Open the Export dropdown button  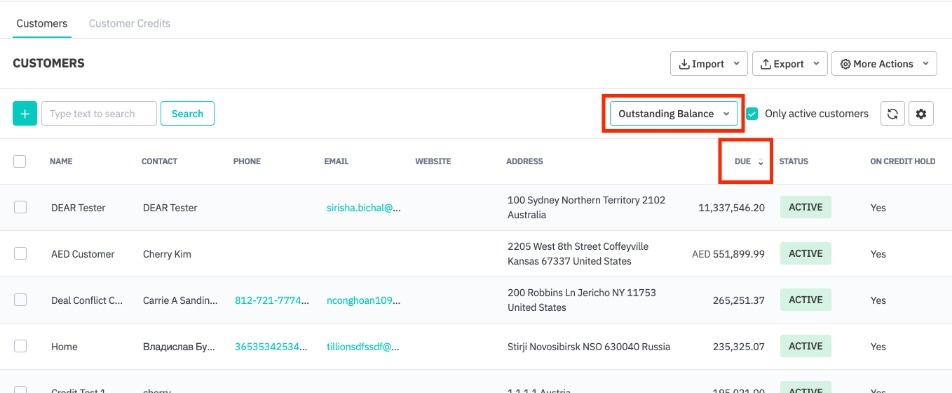point(789,64)
